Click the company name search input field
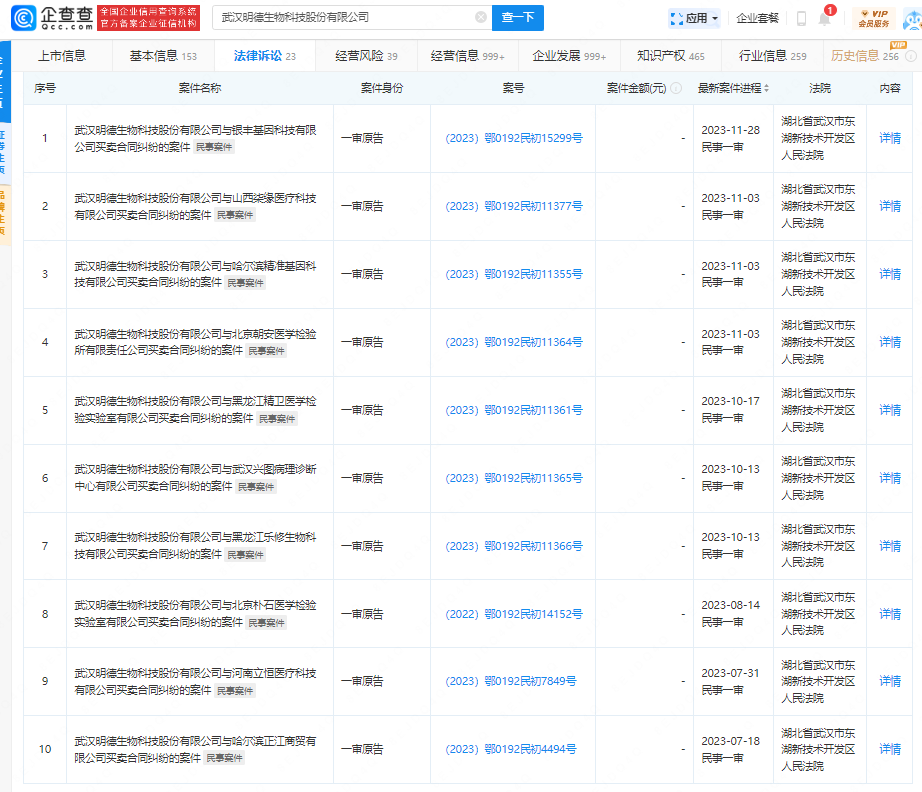 (340, 18)
